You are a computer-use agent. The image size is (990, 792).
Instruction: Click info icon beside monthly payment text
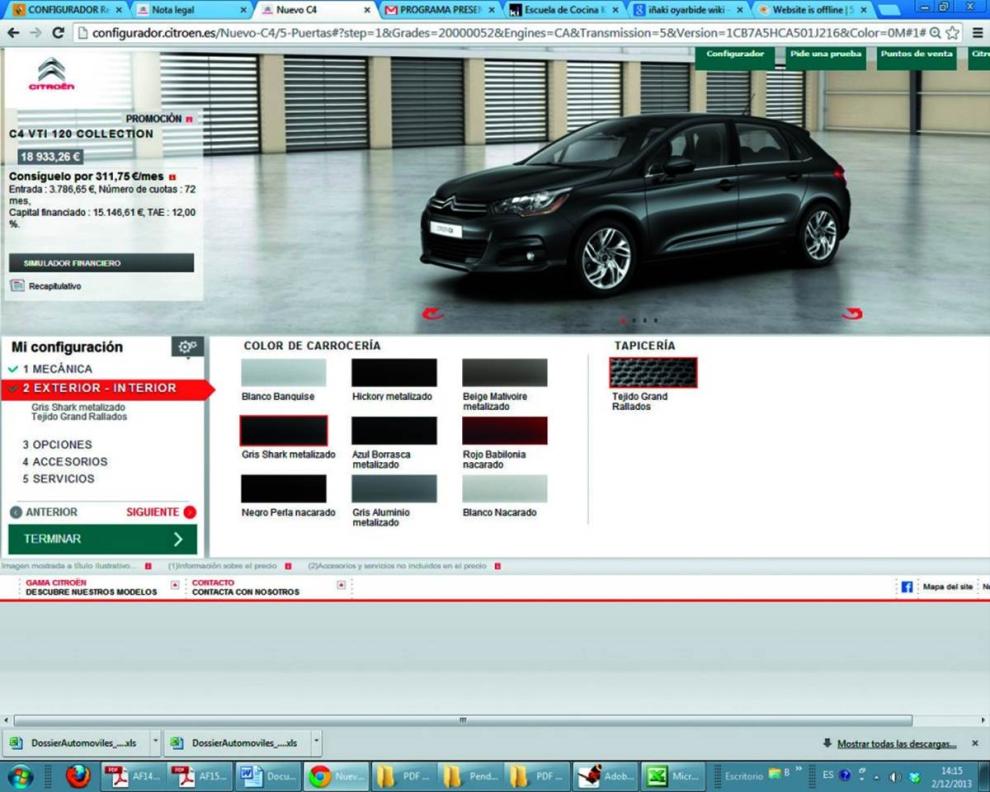(x=172, y=177)
